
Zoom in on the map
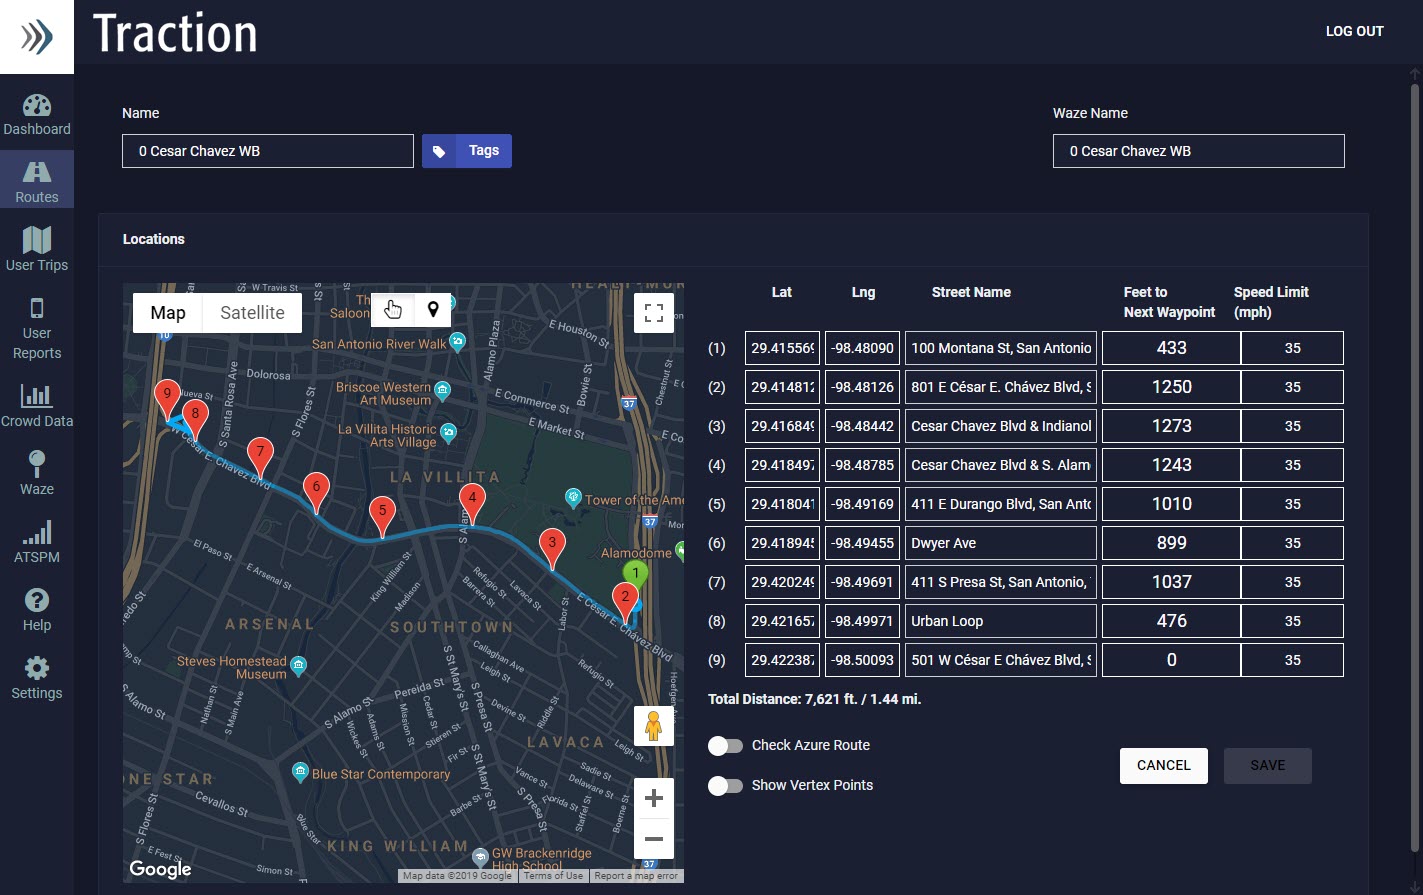[x=654, y=798]
